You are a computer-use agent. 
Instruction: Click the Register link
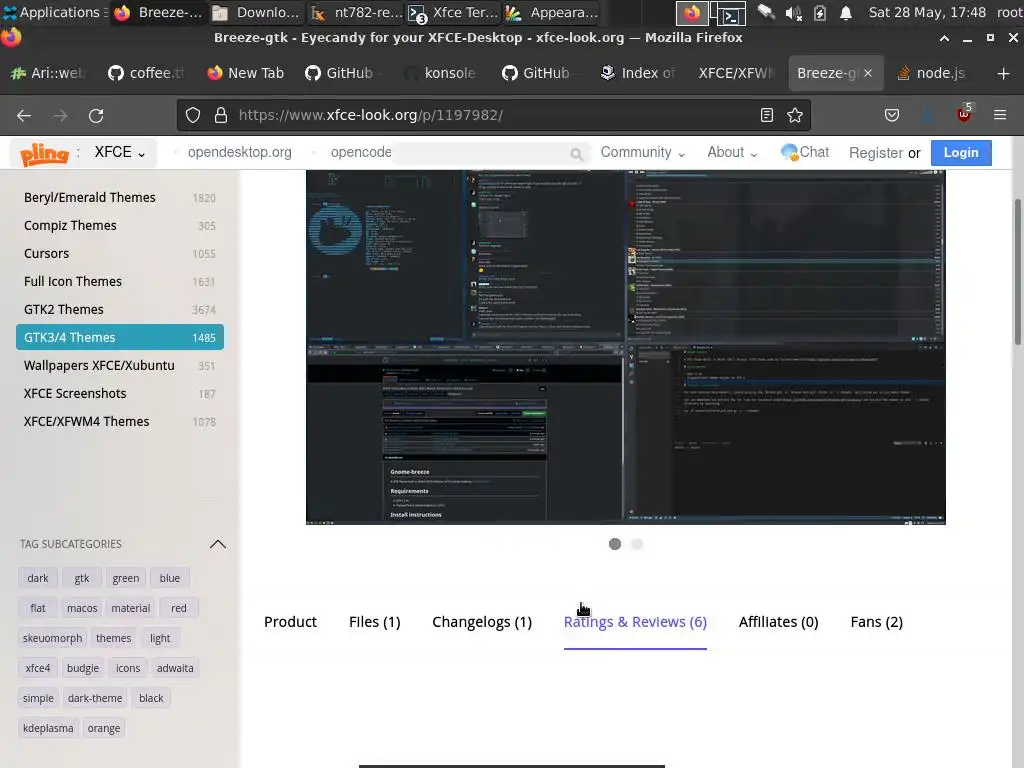click(876, 153)
